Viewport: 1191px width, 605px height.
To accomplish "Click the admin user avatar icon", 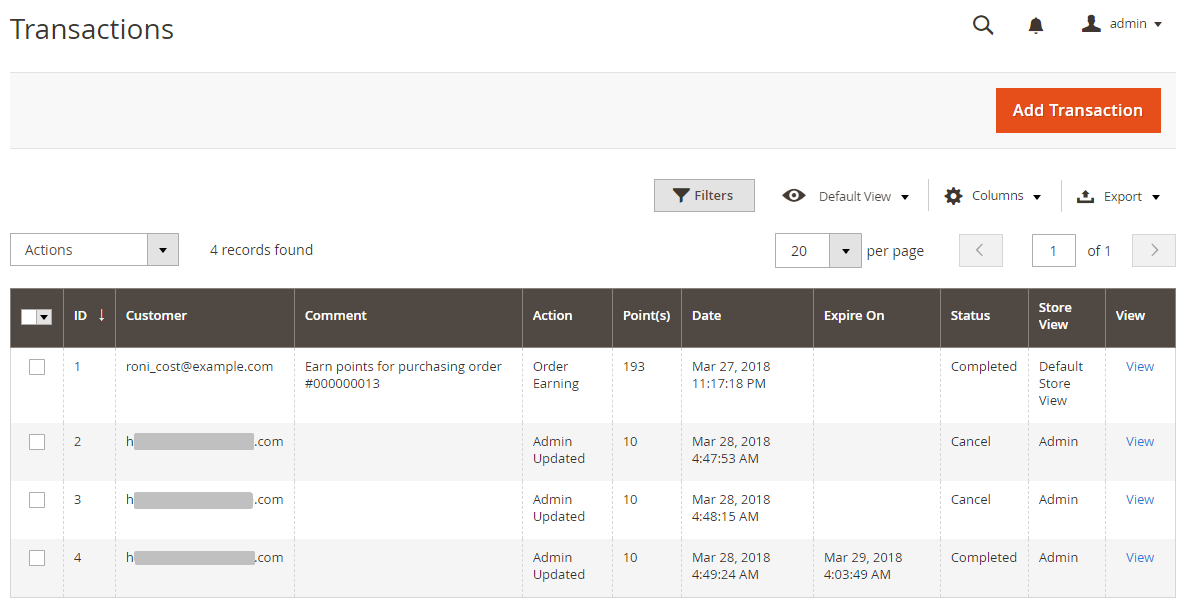I will pos(1091,23).
